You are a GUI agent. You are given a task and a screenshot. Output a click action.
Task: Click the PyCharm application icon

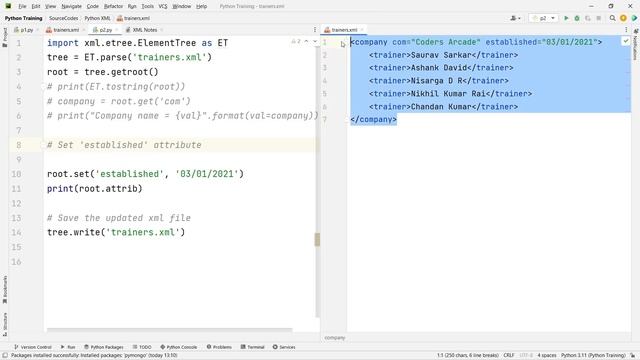click(x=8, y=6)
